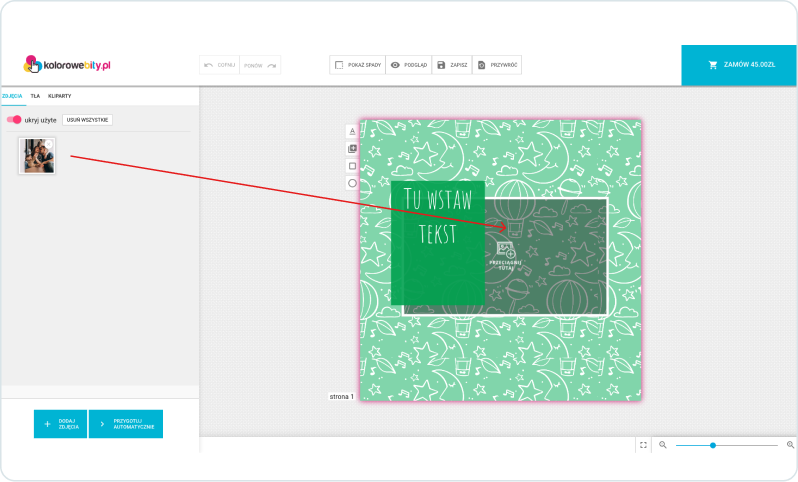
Task: Click the kolorowebity.pl logo
Action: [x=67, y=64]
